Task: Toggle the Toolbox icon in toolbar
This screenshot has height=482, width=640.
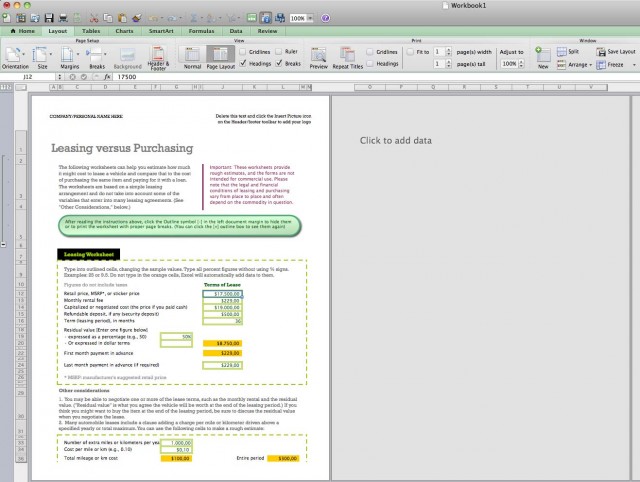Action: click(x=266, y=18)
